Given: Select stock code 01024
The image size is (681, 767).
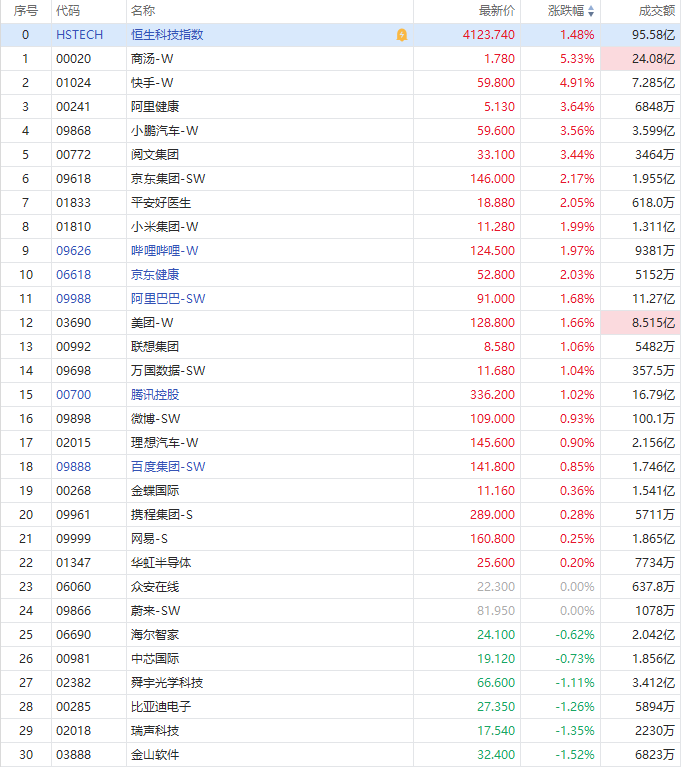Looking at the screenshot, I should click(x=73, y=83).
